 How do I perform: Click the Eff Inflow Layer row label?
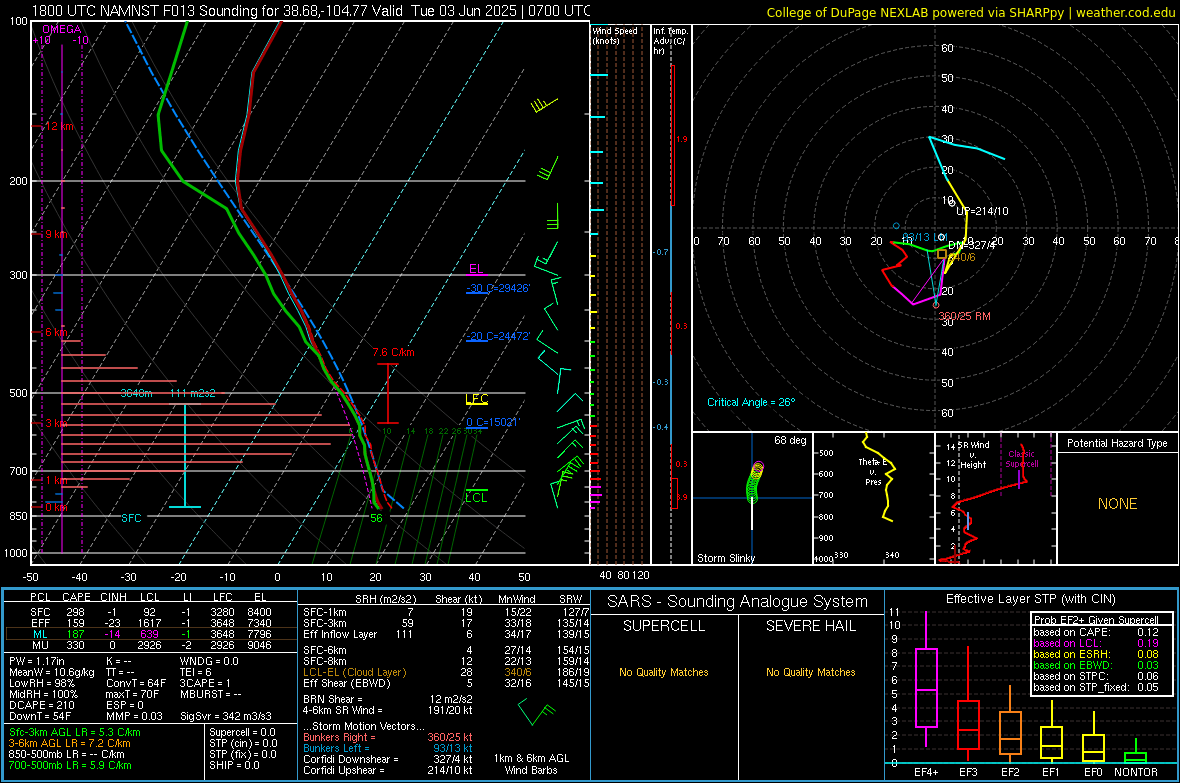pyautogui.click(x=340, y=634)
